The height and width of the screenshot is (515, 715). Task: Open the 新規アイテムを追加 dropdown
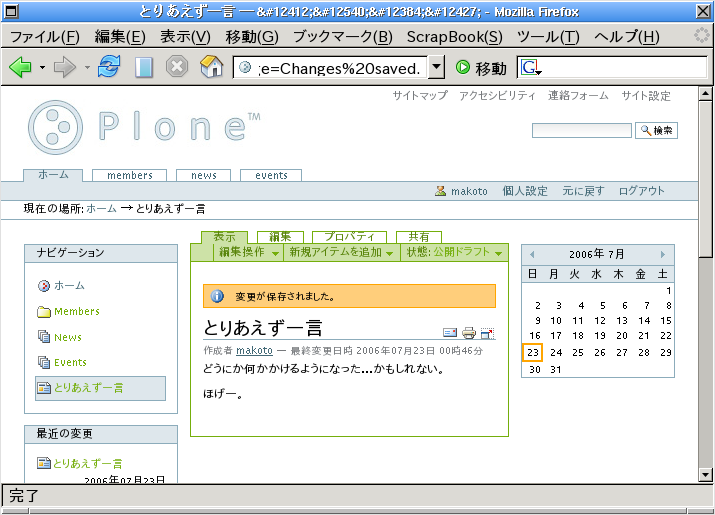coord(341,253)
